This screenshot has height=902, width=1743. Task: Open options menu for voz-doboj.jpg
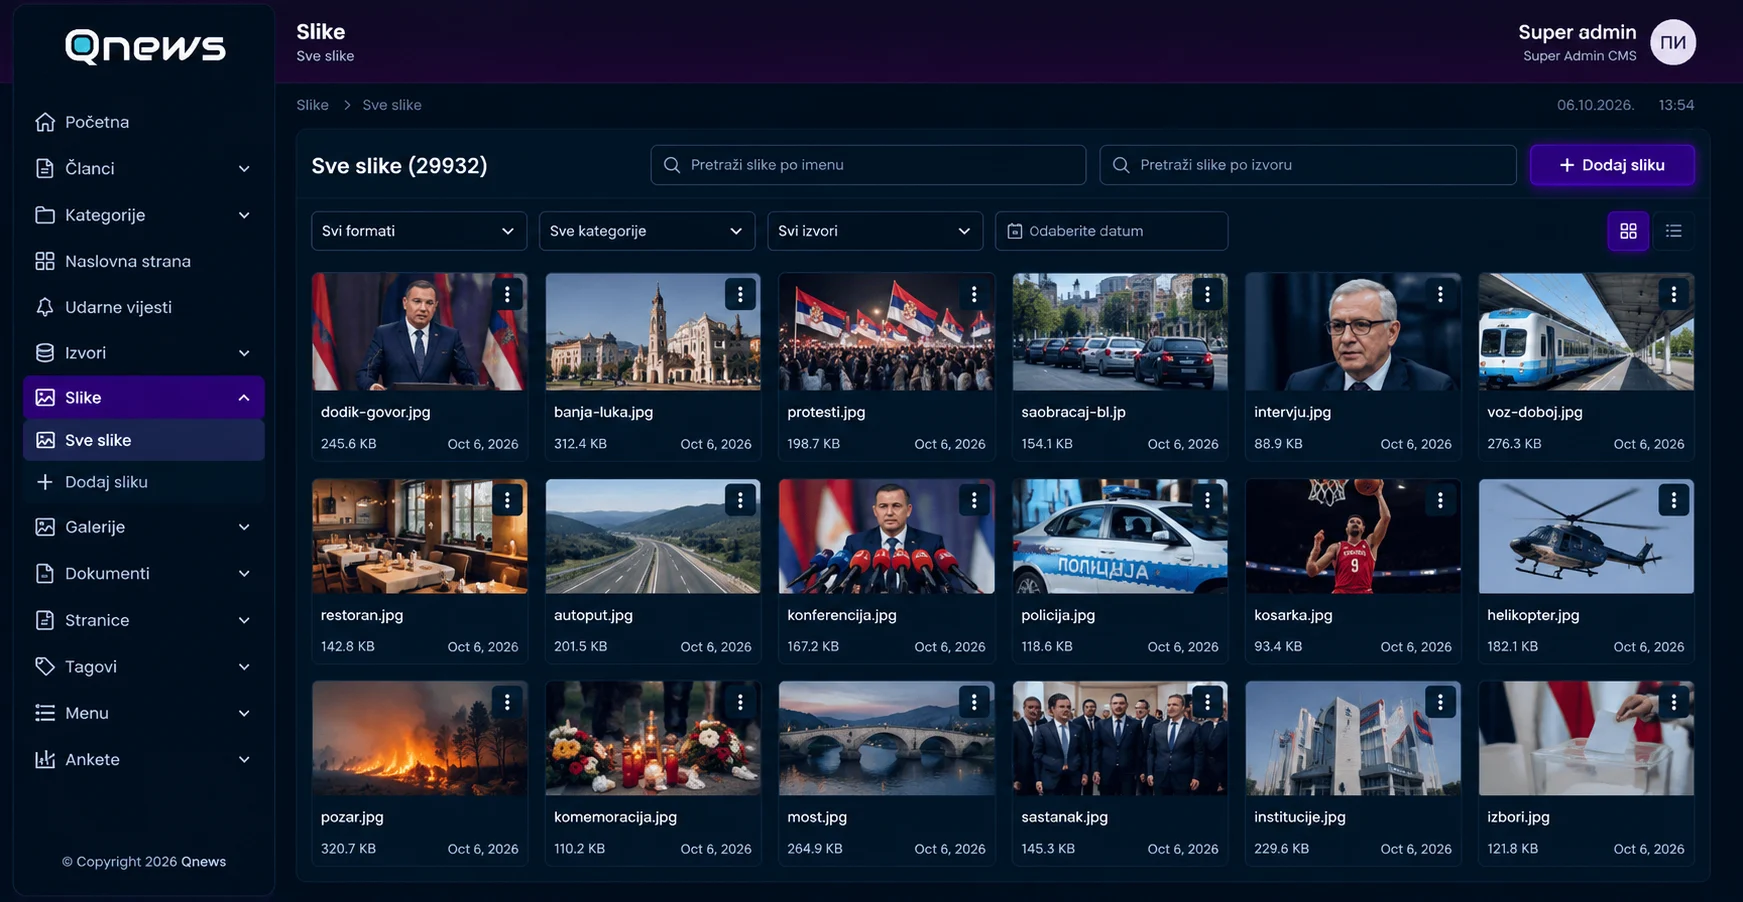pos(1674,294)
